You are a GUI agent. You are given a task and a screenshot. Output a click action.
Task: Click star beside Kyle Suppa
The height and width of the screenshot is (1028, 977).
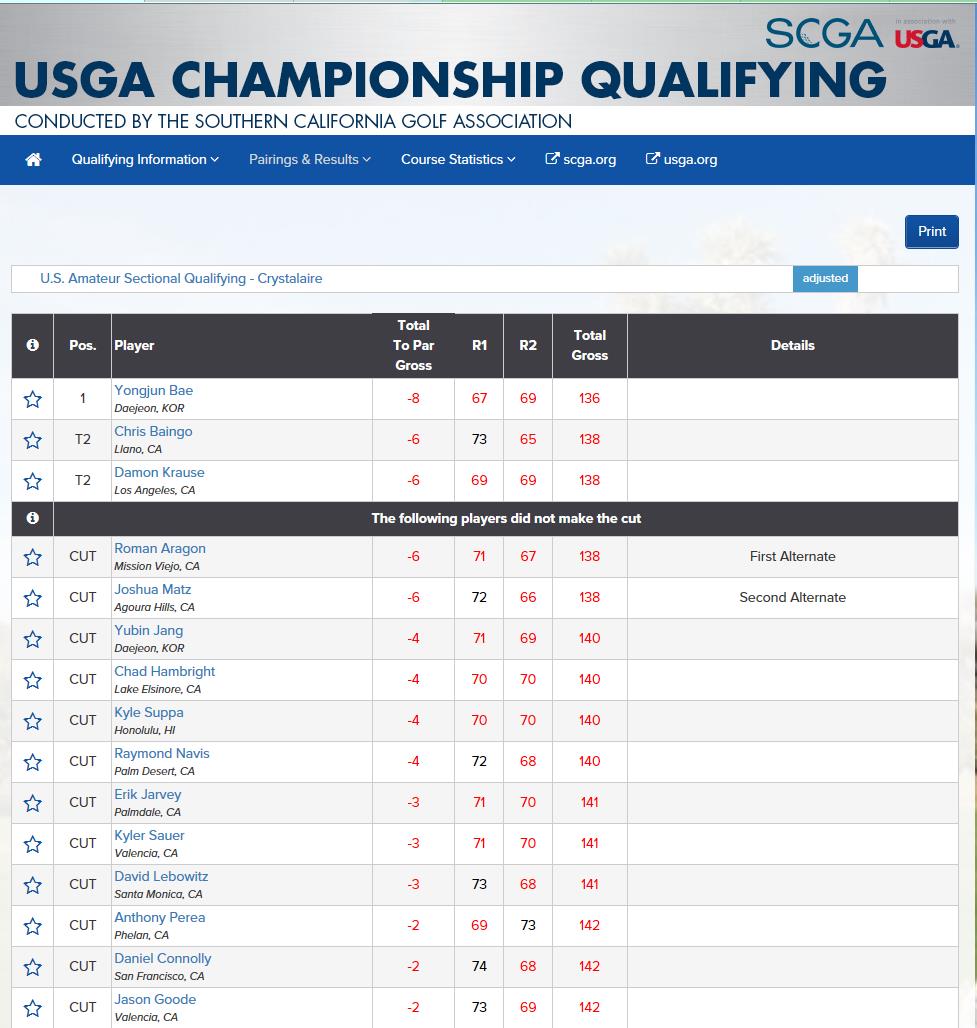pyautogui.click(x=33, y=721)
